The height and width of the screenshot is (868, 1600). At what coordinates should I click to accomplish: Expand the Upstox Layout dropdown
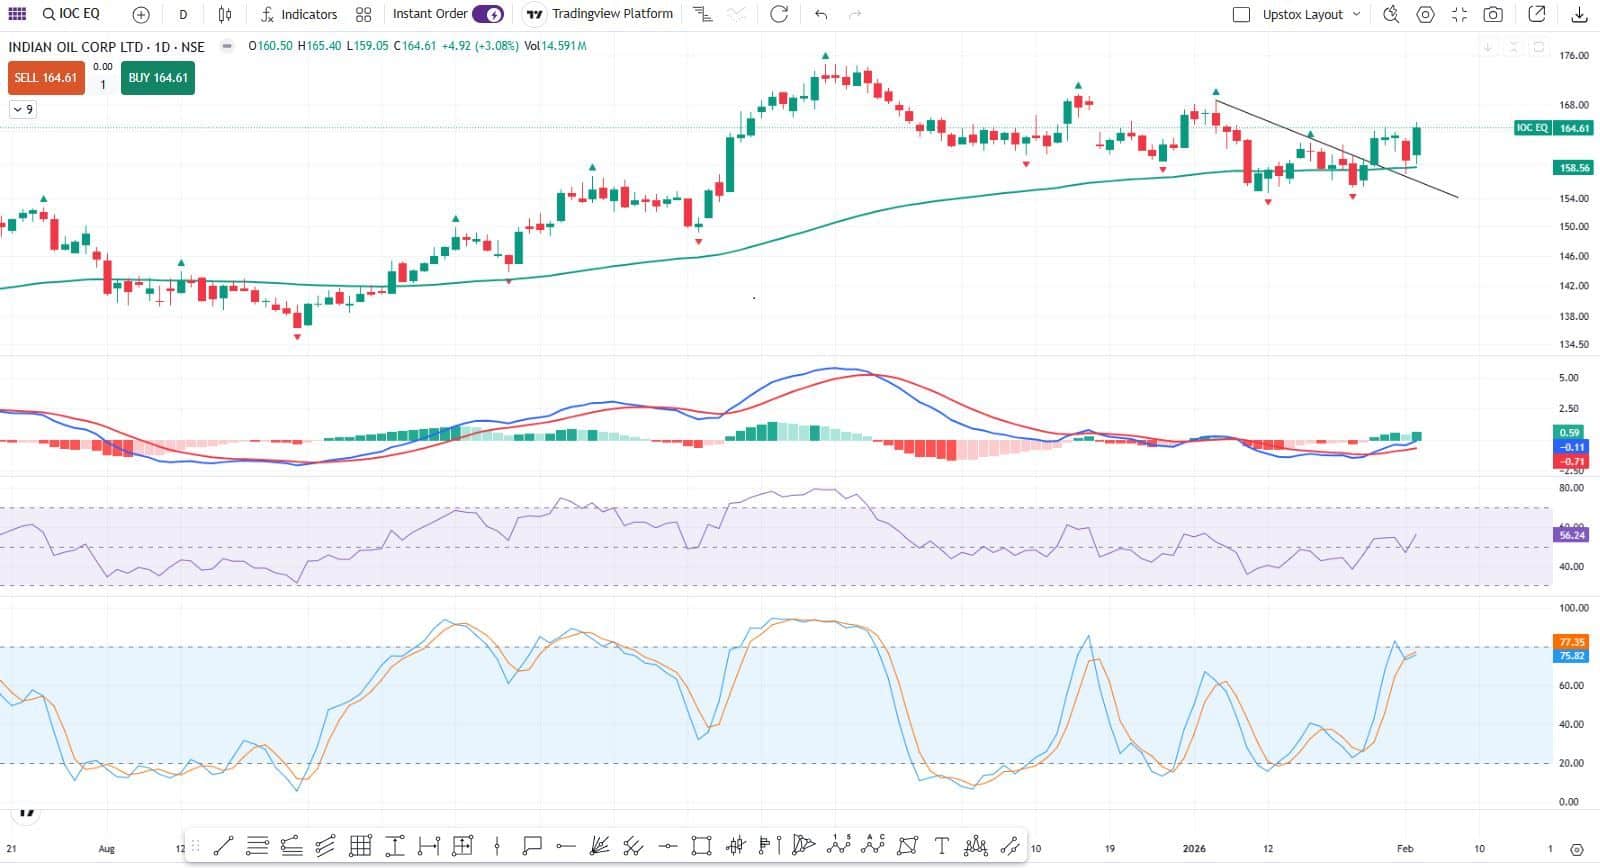coord(1311,15)
